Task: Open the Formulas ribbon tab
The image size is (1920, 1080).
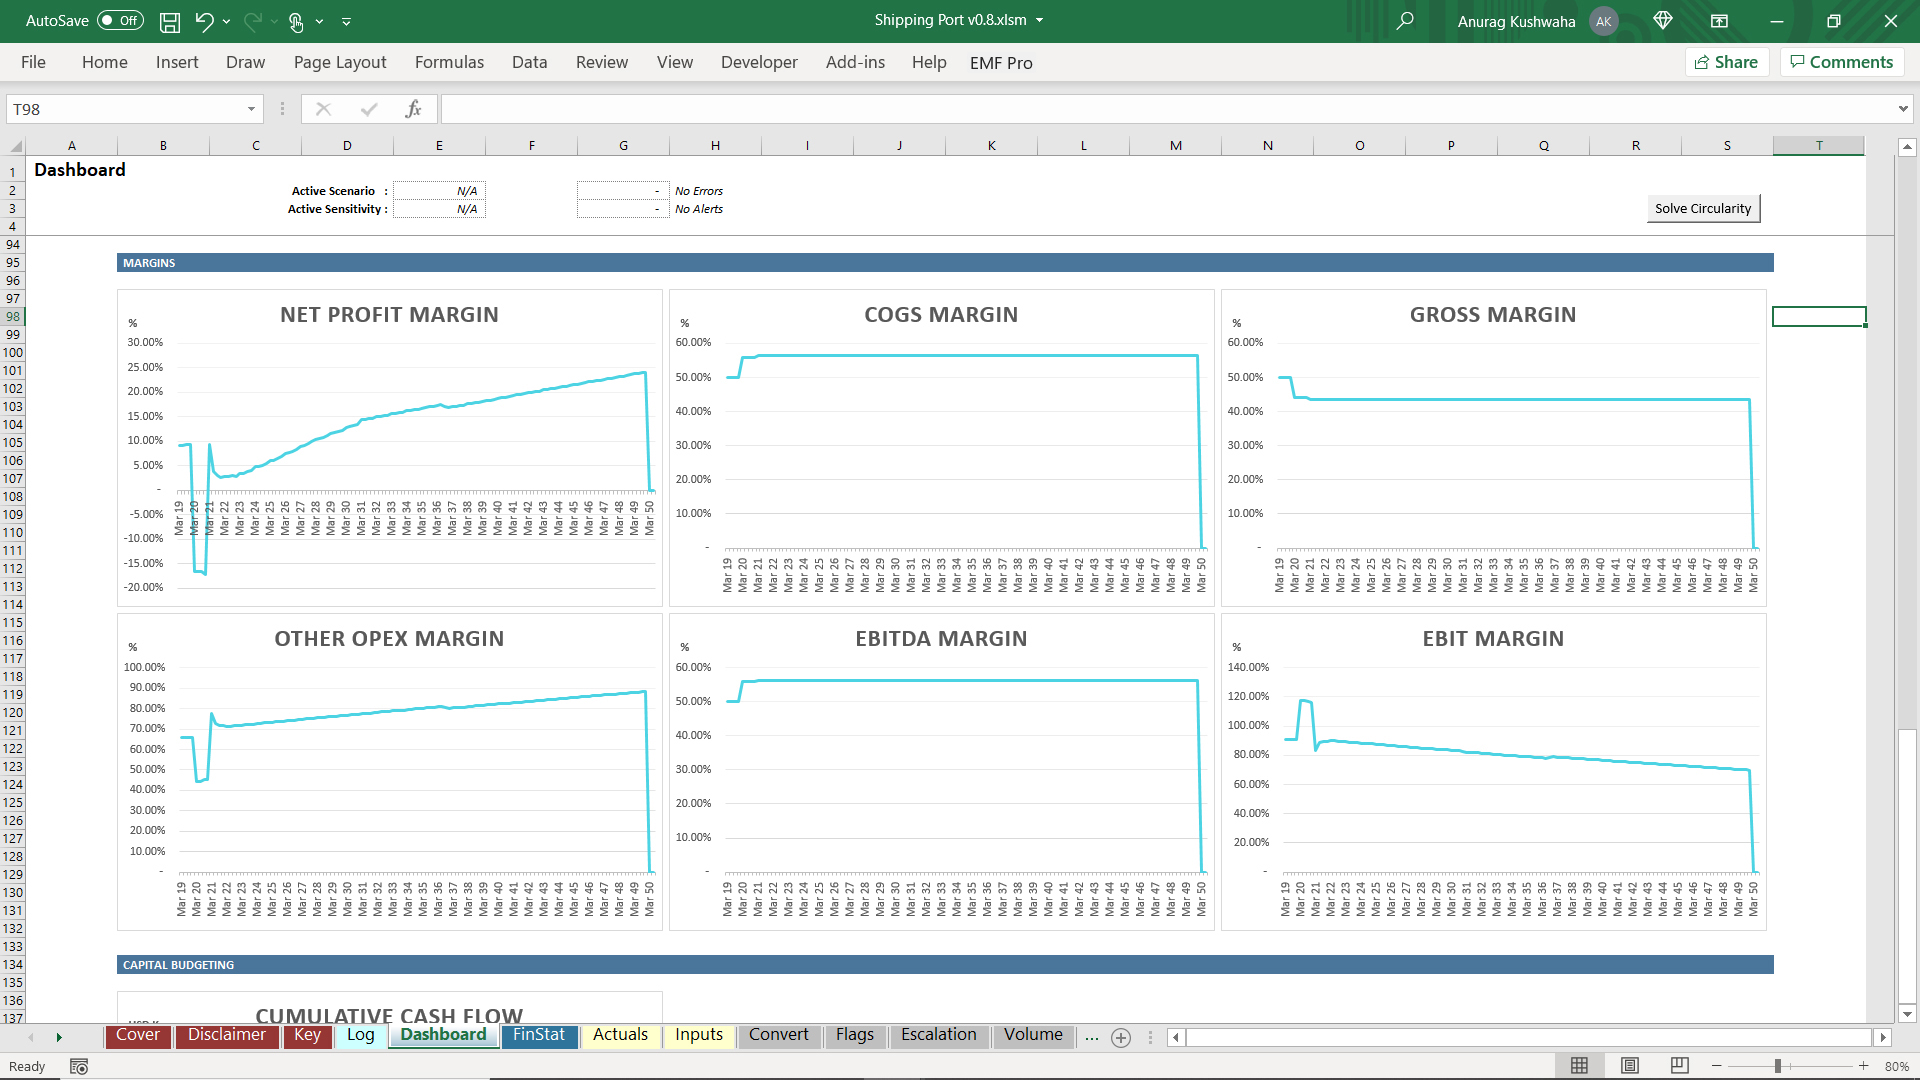Action: pos(449,62)
